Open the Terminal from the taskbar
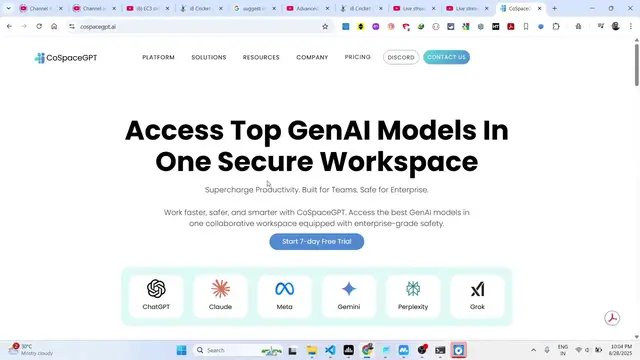 click(x=440, y=350)
